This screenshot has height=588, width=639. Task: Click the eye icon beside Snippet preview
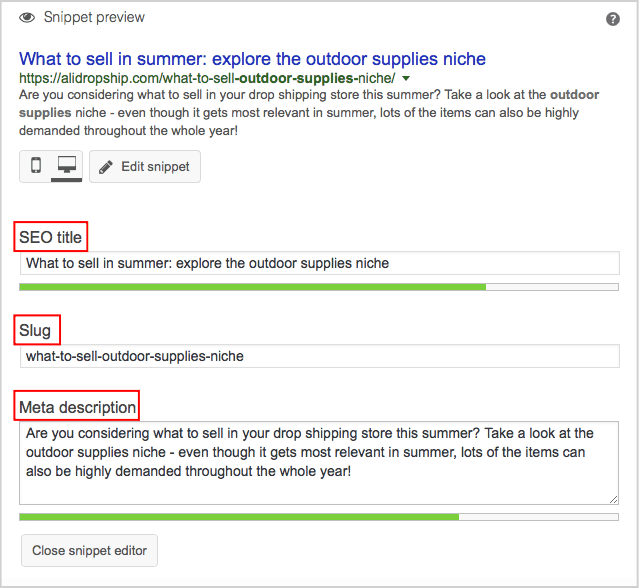[27, 18]
